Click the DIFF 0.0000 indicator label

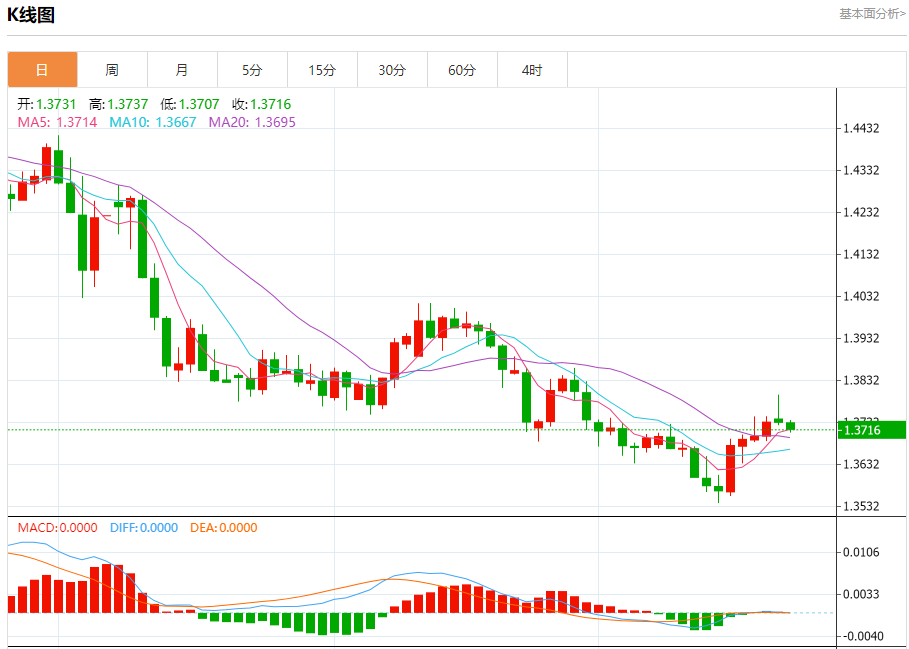coord(144,528)
